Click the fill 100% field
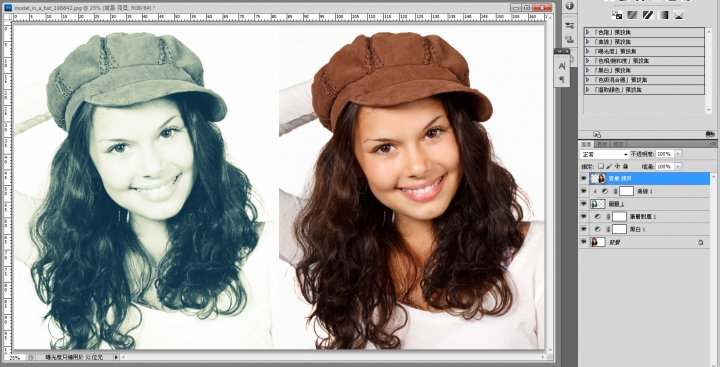 [664, 166]
